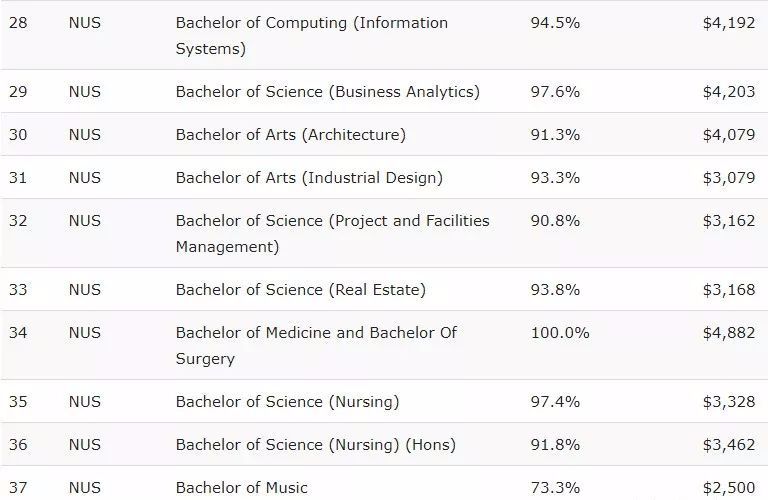Click the $4,192 salary value
The width and height of the screenshot is (768, 500).
point(728,23)
